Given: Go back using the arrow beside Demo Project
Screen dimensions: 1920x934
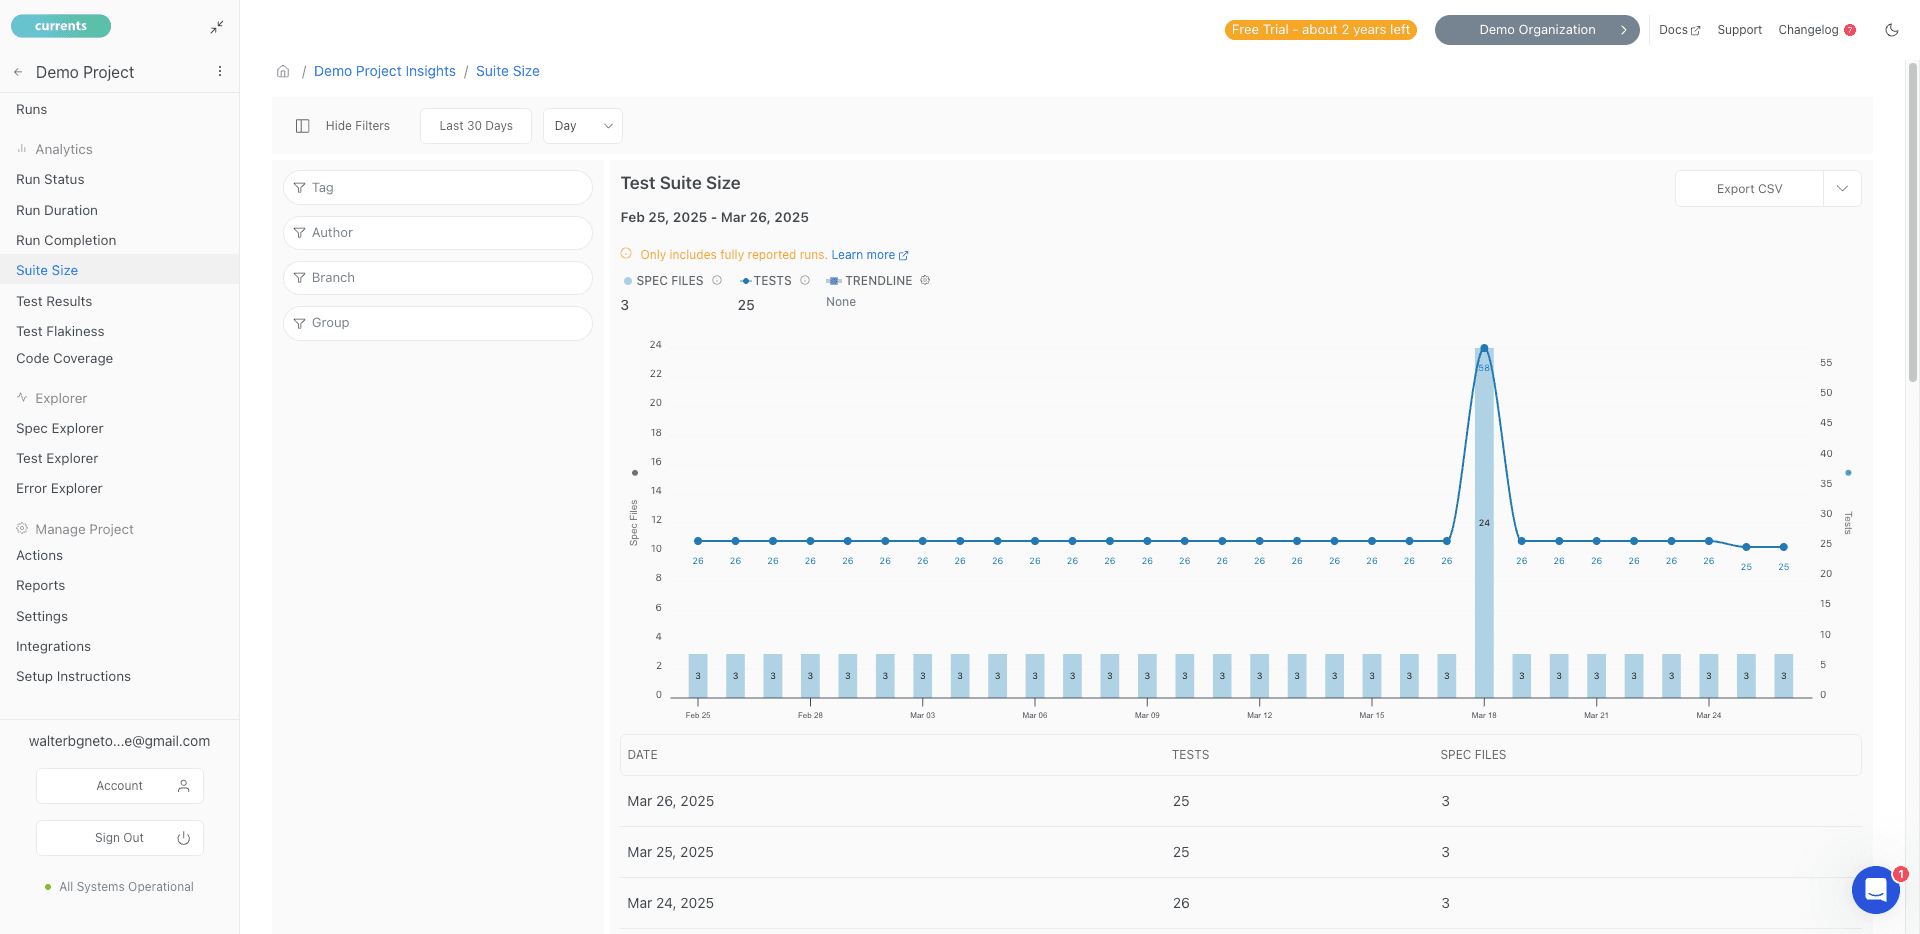Looking at the screenshot, I should pos(18,72).
